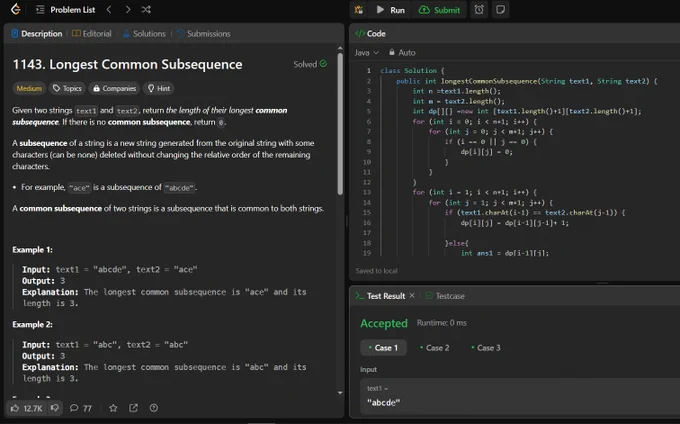Image resolution: width=680 pixels, height=424 pixels.
Task: Switch to the Description tab
Action: 37,34
